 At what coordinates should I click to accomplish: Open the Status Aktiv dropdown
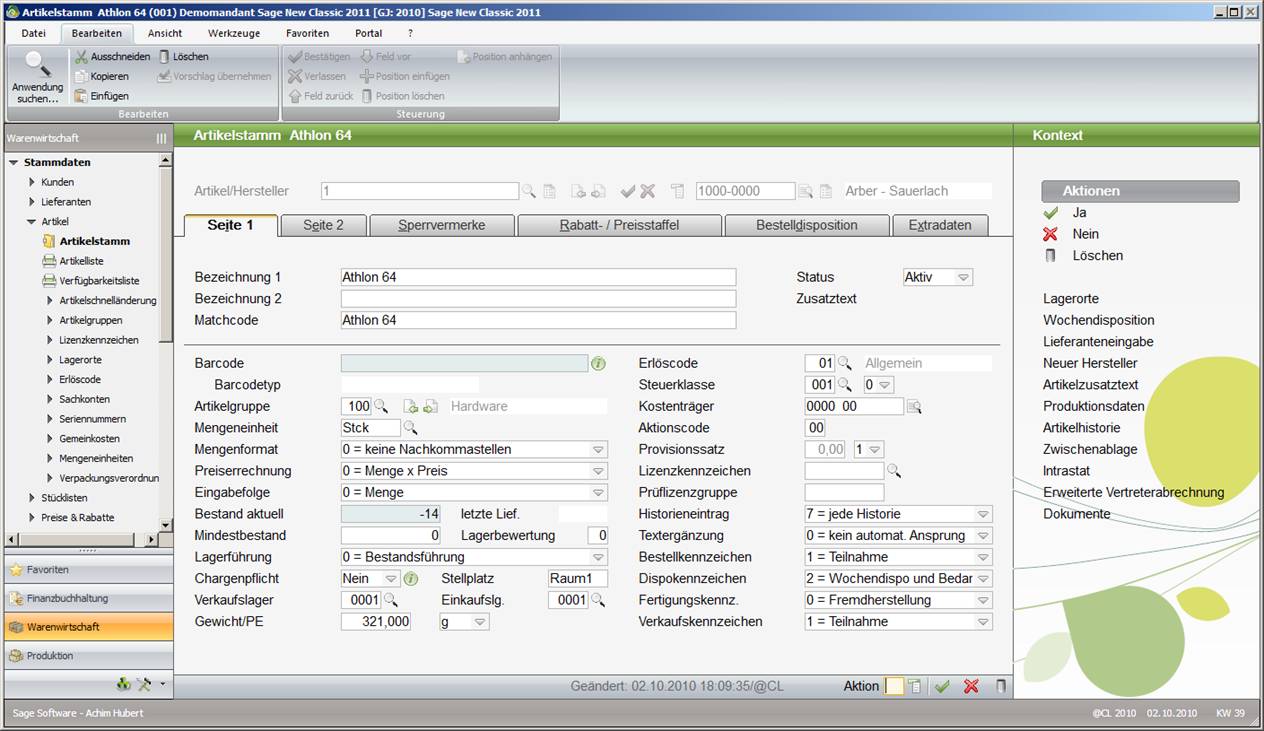963,277
